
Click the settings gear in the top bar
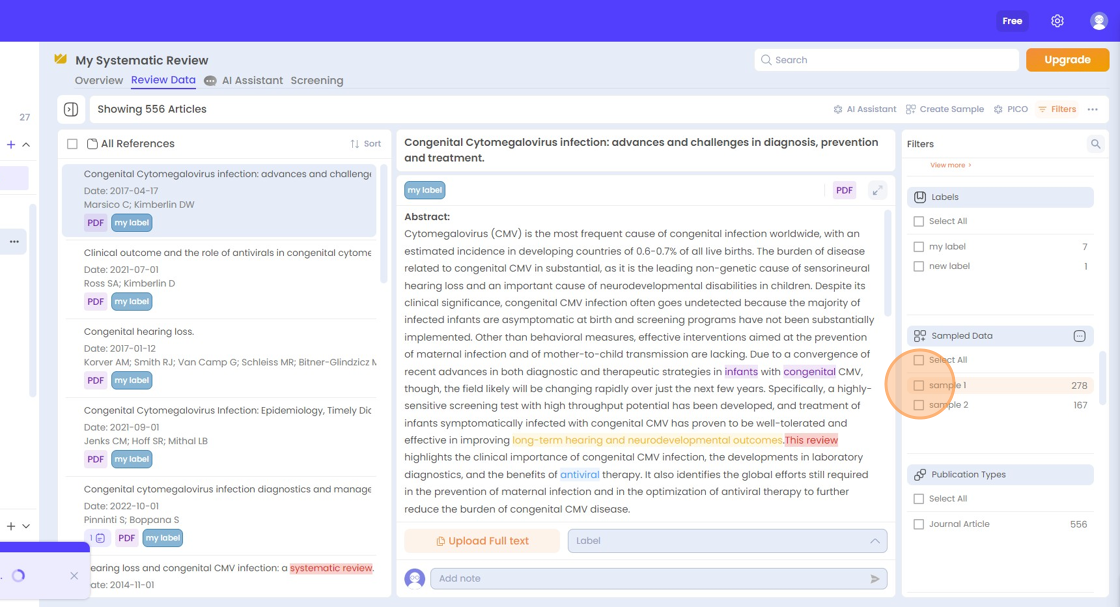click(1057, 20)
